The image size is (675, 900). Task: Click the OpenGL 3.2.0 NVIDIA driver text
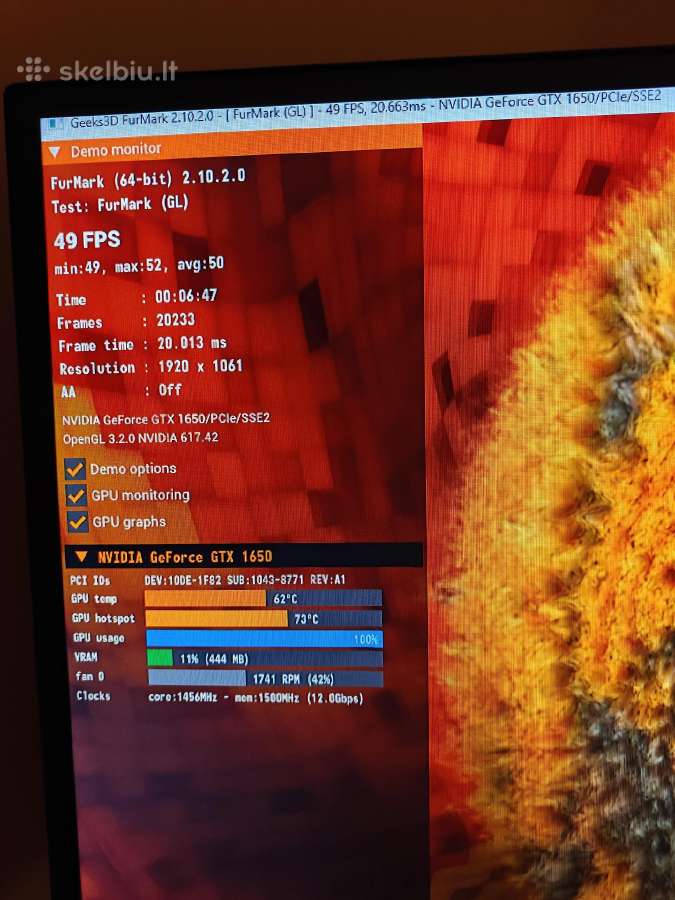[141, 437]
